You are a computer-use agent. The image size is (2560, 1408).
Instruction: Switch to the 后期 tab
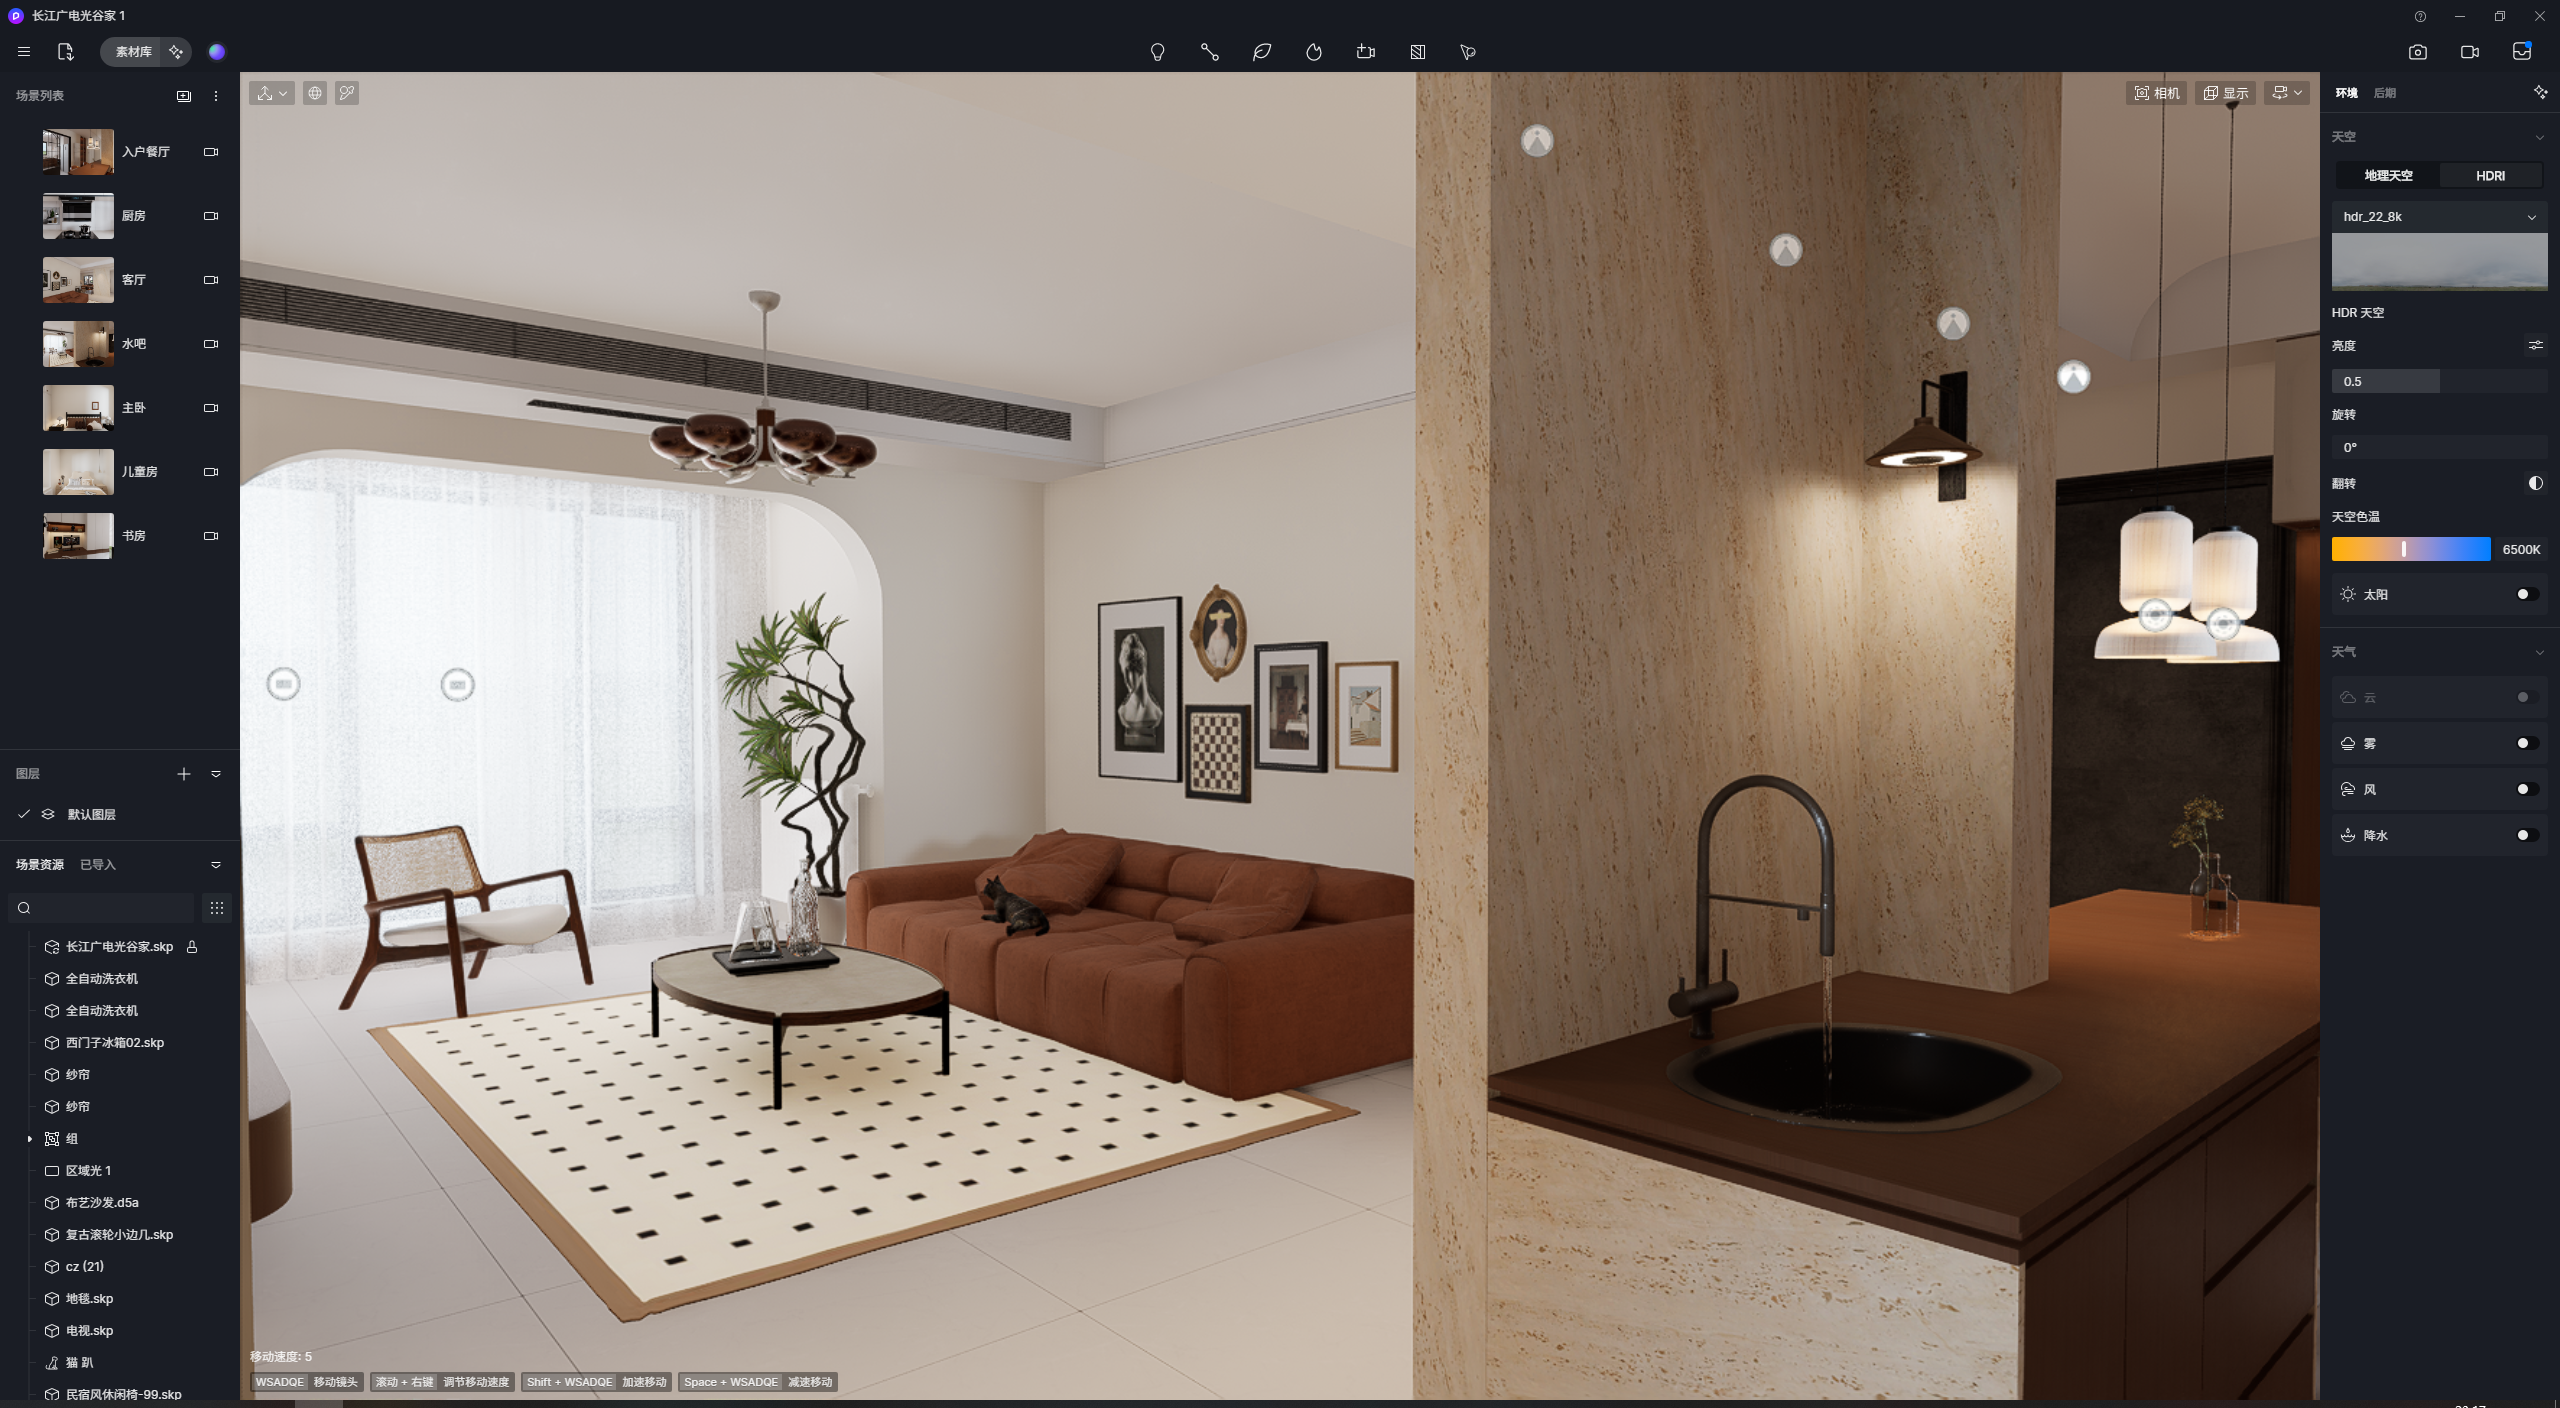[x=2385, y=93]
